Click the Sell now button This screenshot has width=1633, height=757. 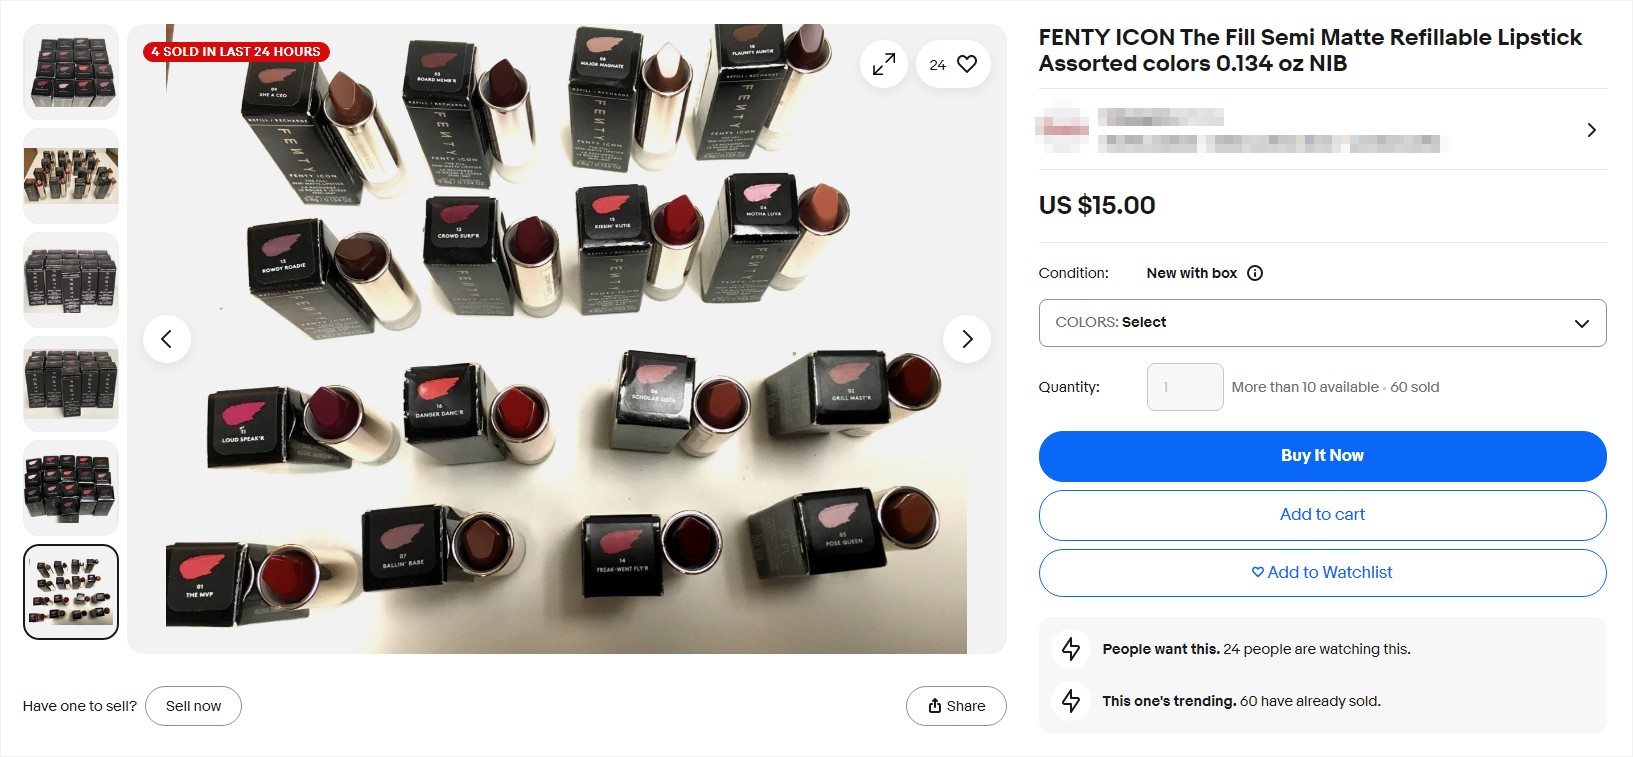[193, 705]
